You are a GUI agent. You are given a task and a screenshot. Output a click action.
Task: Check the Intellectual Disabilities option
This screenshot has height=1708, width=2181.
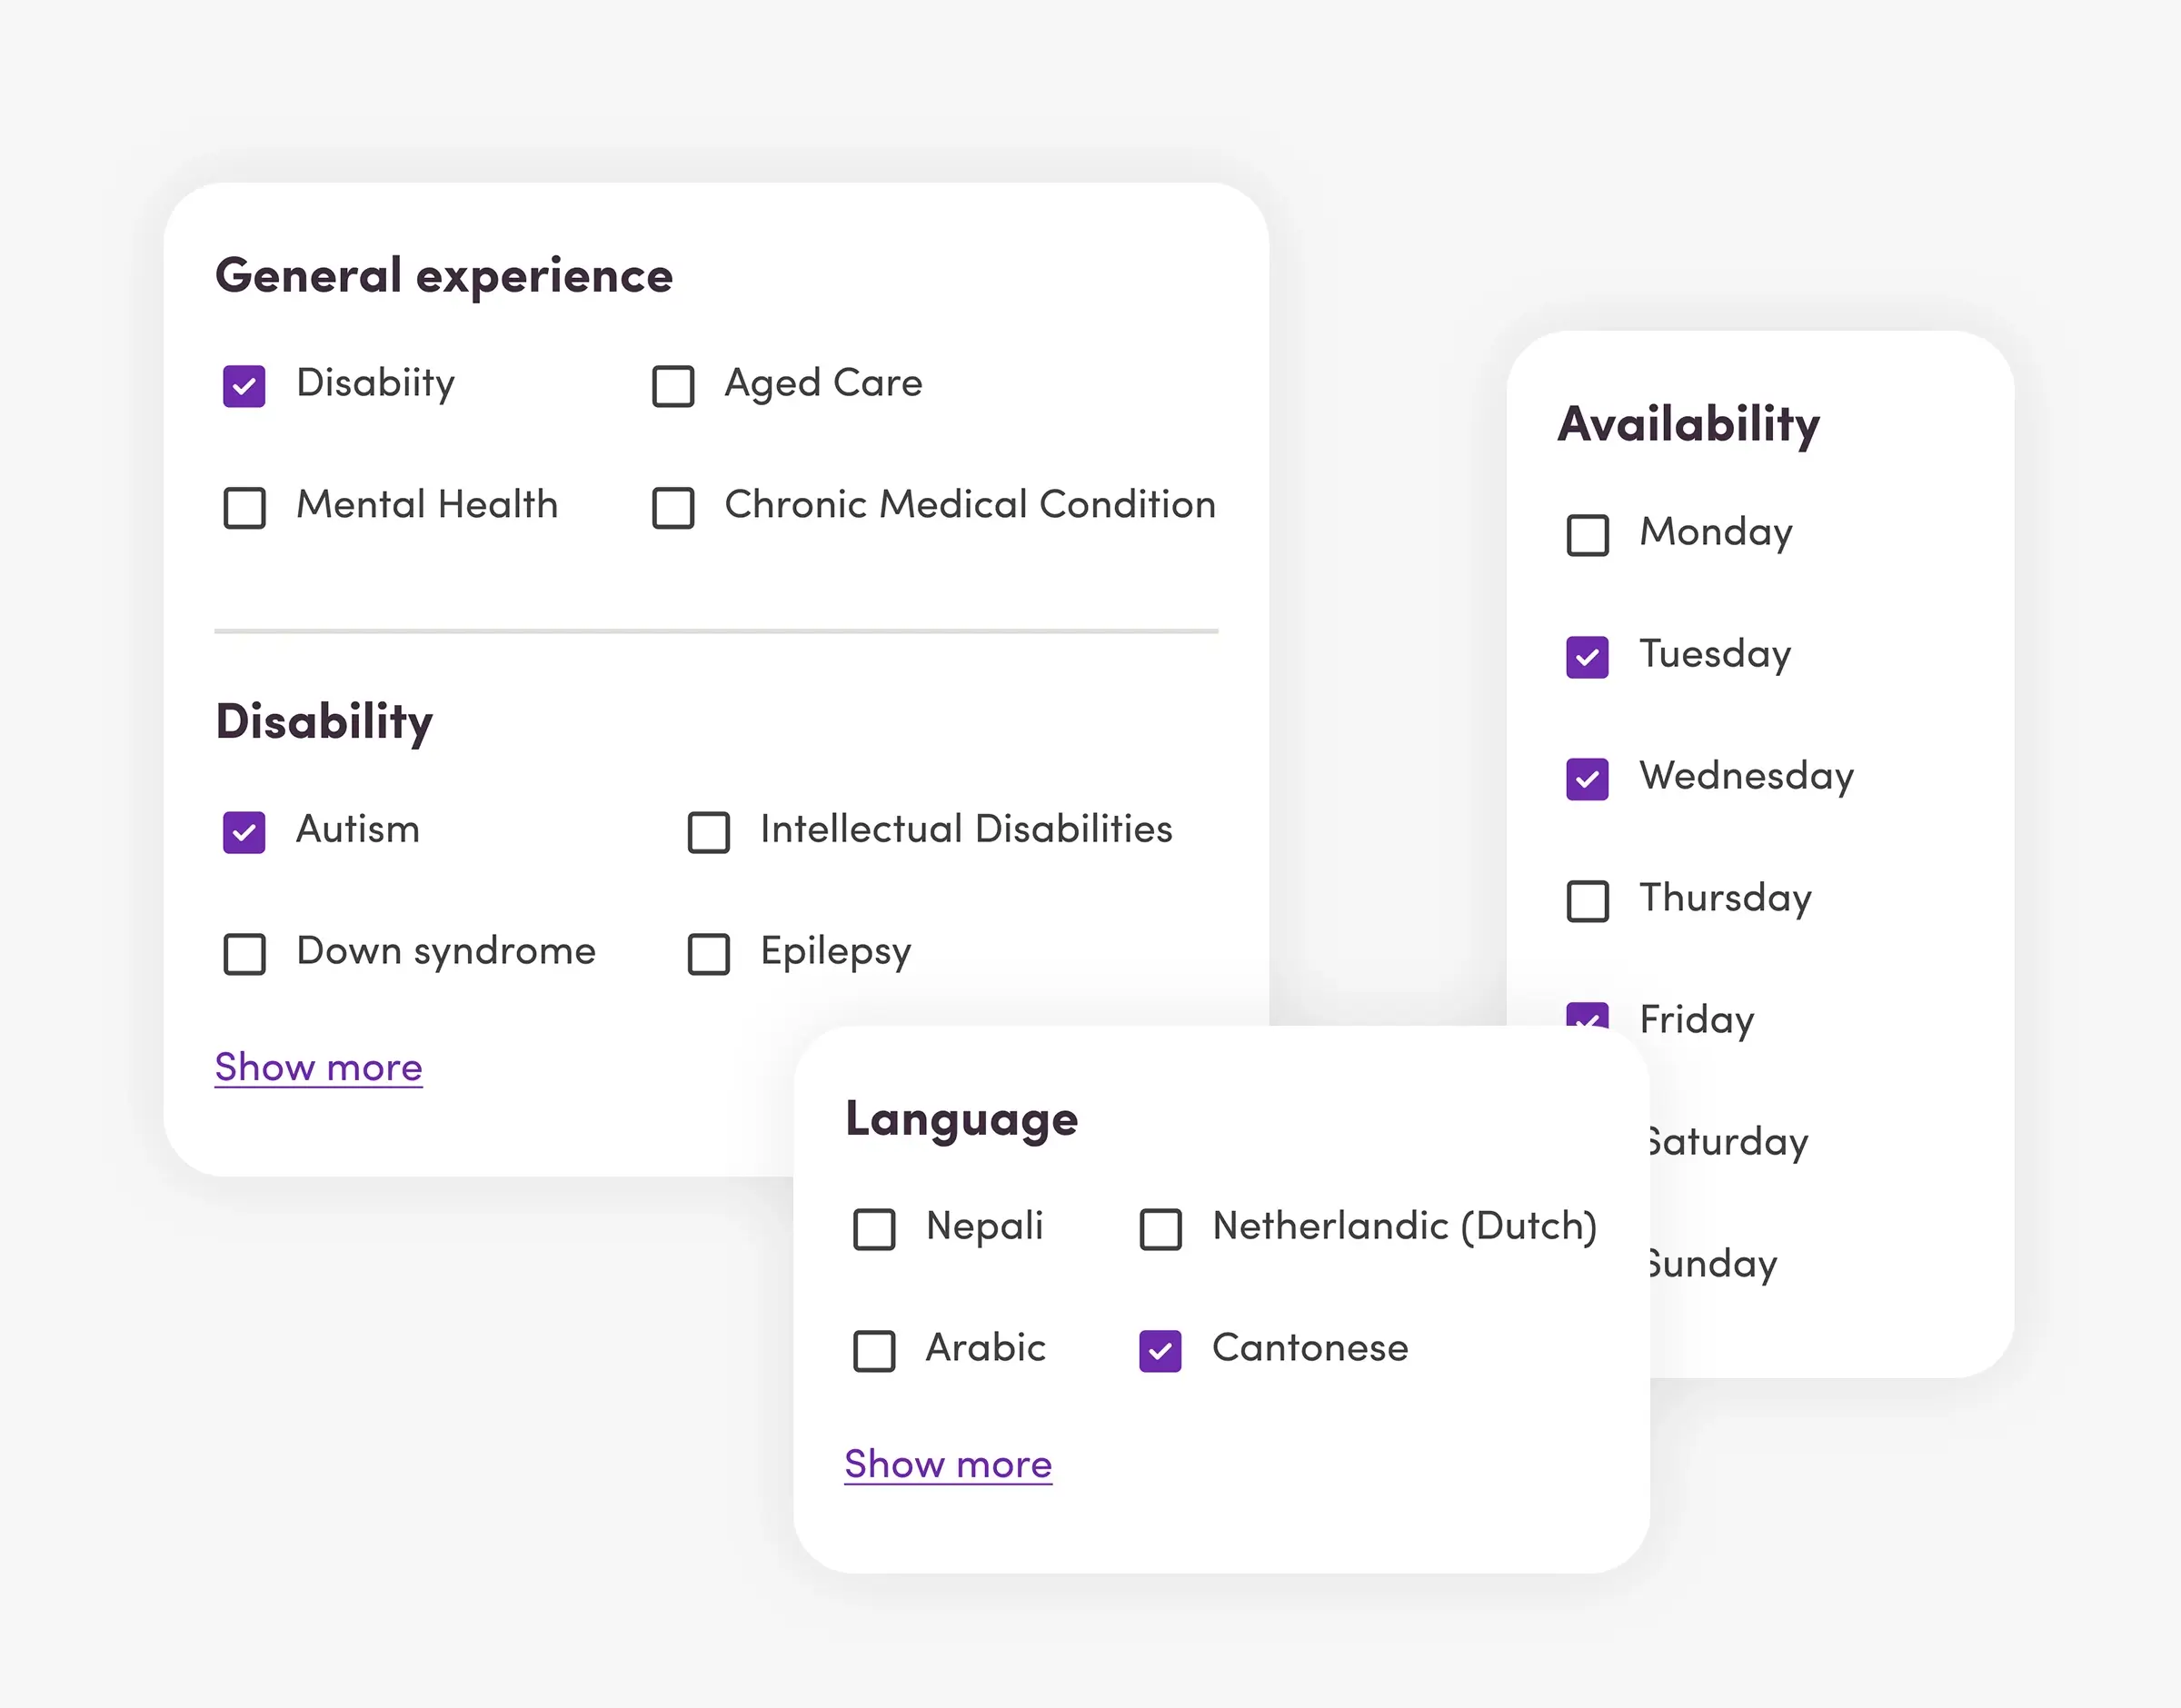(709, 832)
